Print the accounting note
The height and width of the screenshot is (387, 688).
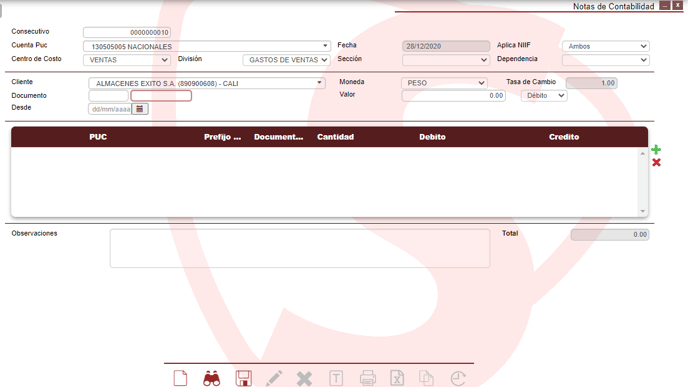pyautogui.click(x=368, y=378)
